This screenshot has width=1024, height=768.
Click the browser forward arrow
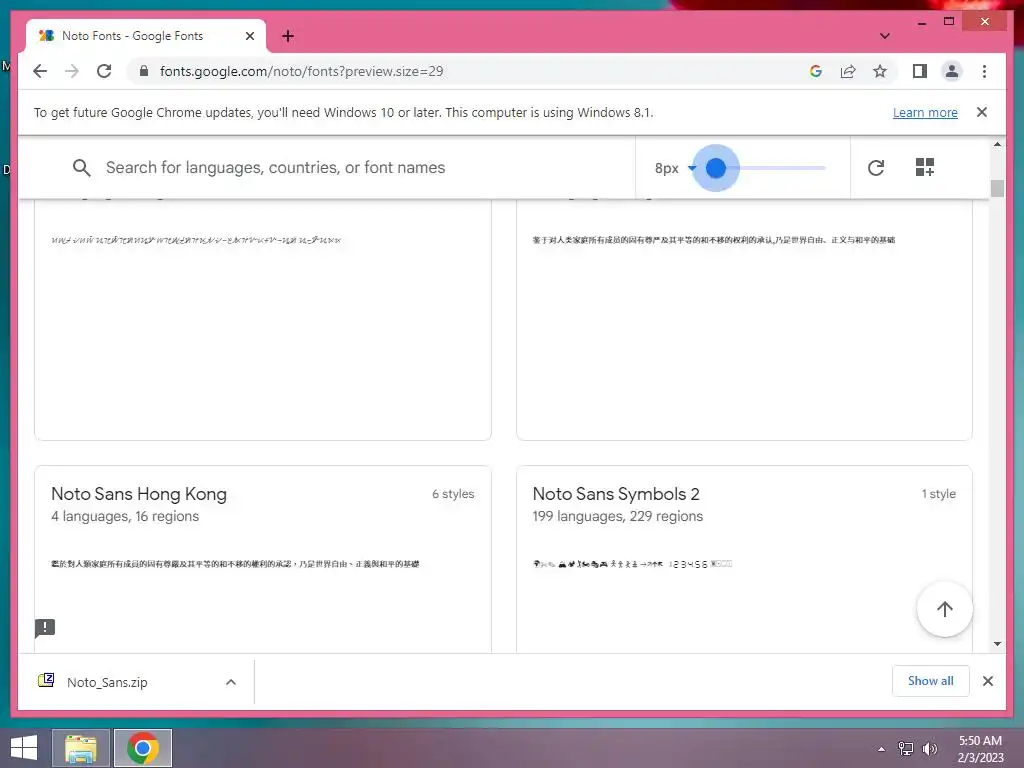pos(72,71)
